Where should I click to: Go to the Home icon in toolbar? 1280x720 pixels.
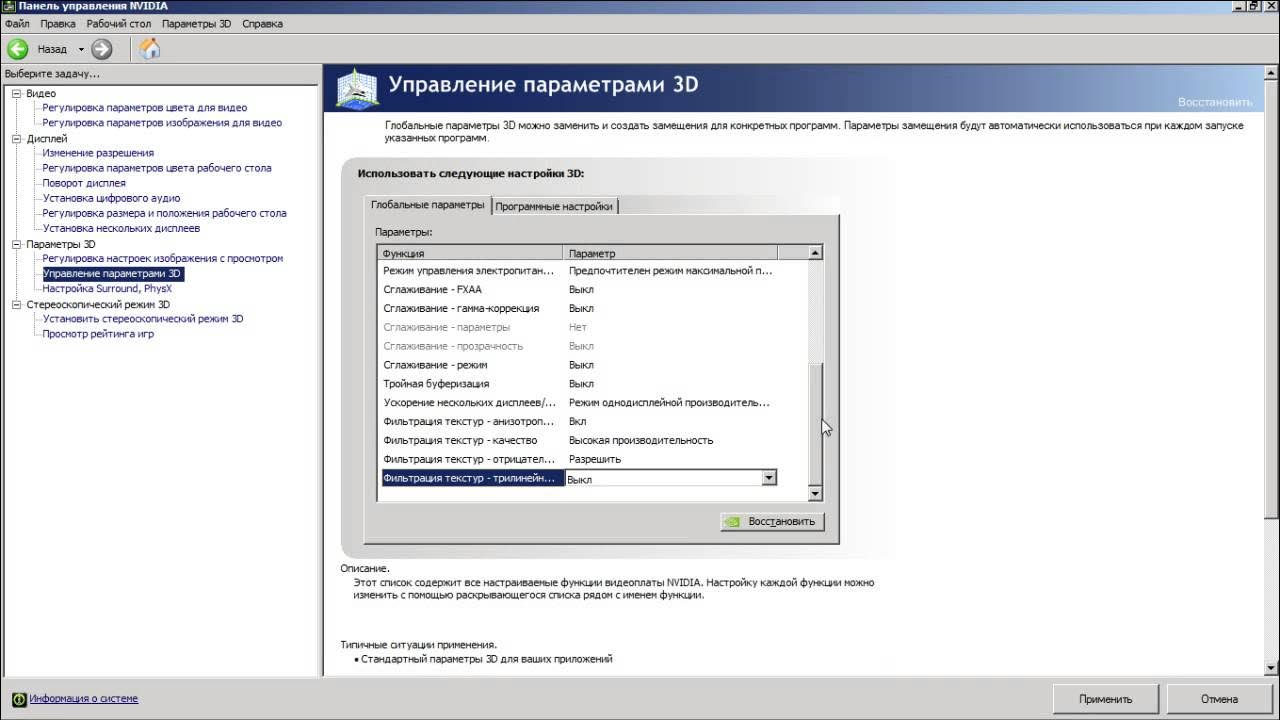tap(150, 48)
